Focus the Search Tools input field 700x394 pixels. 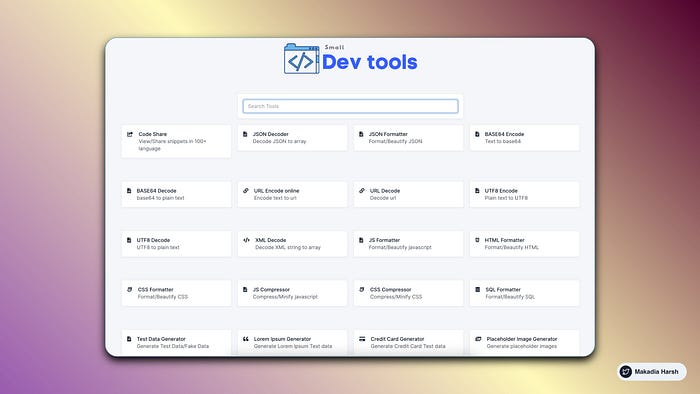point(350,106)
